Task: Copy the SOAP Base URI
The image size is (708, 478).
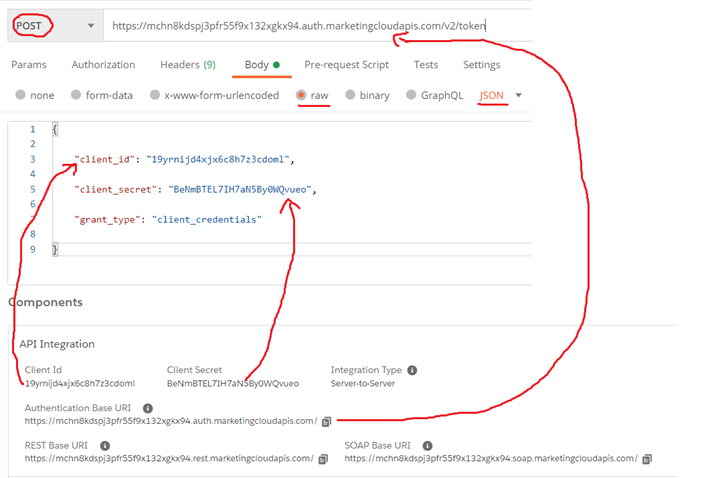Action: click(647, 459)
